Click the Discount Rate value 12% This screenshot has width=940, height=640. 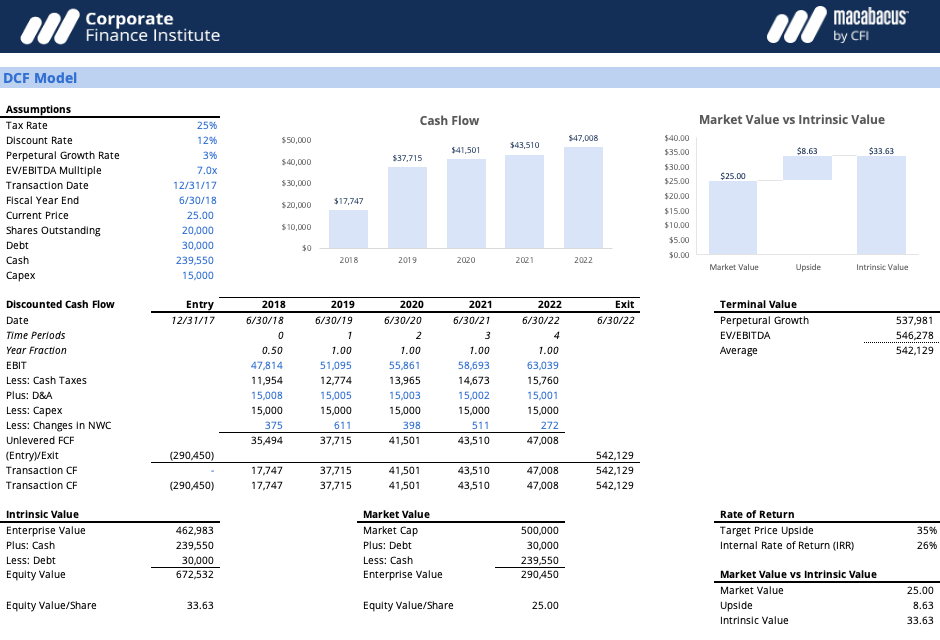point(206,140)
